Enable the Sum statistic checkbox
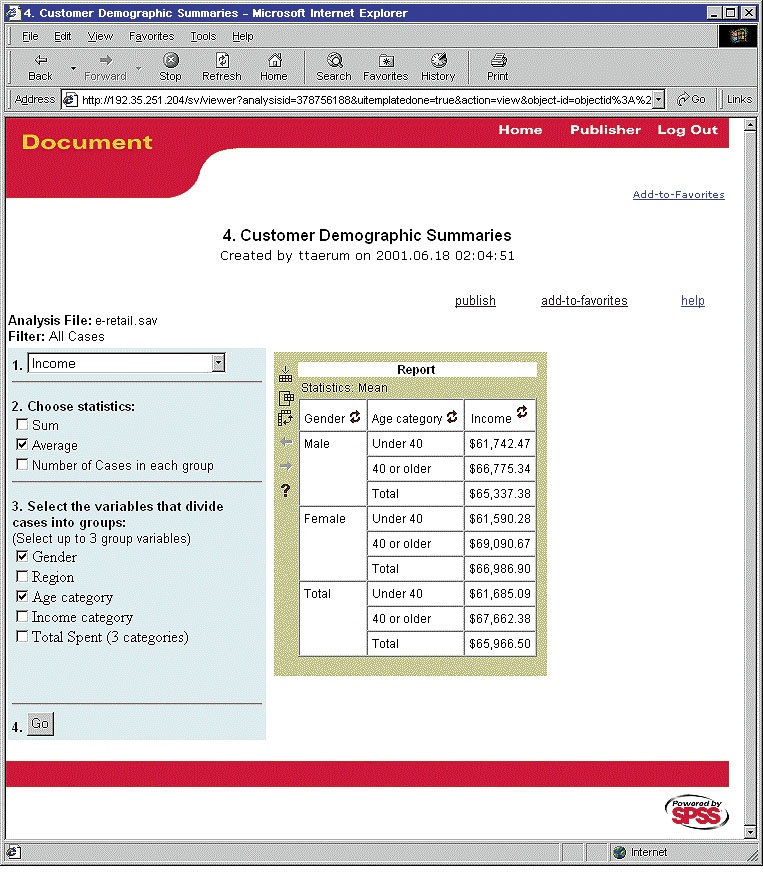763x874 pixels. coord(22,425)
